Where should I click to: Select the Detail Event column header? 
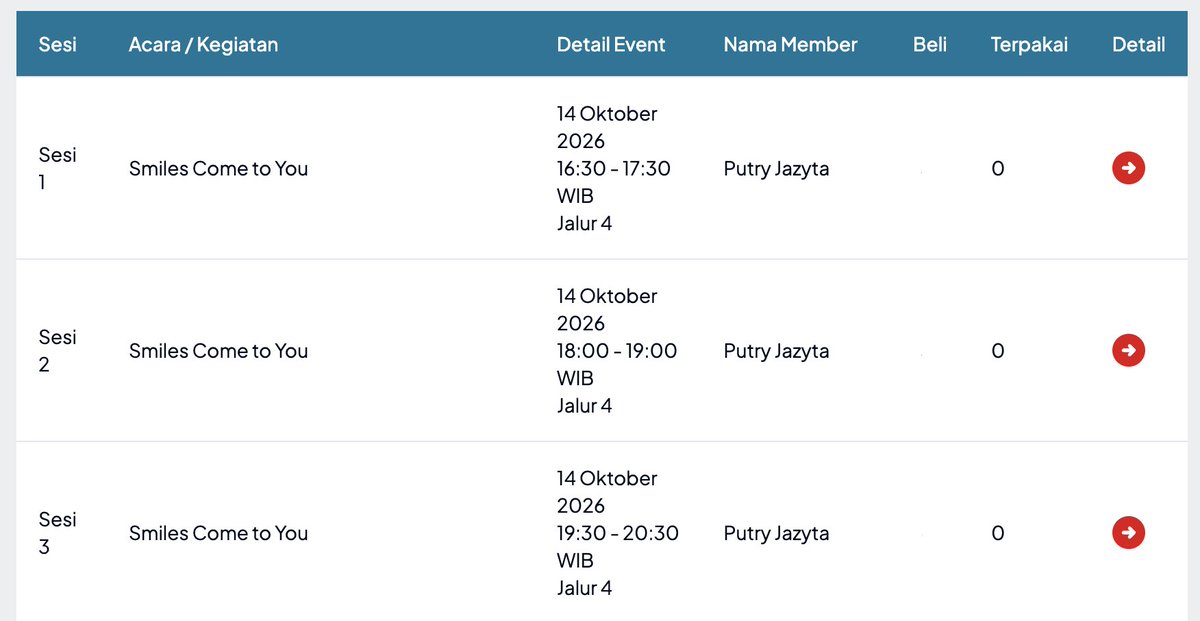pos(611,44)
